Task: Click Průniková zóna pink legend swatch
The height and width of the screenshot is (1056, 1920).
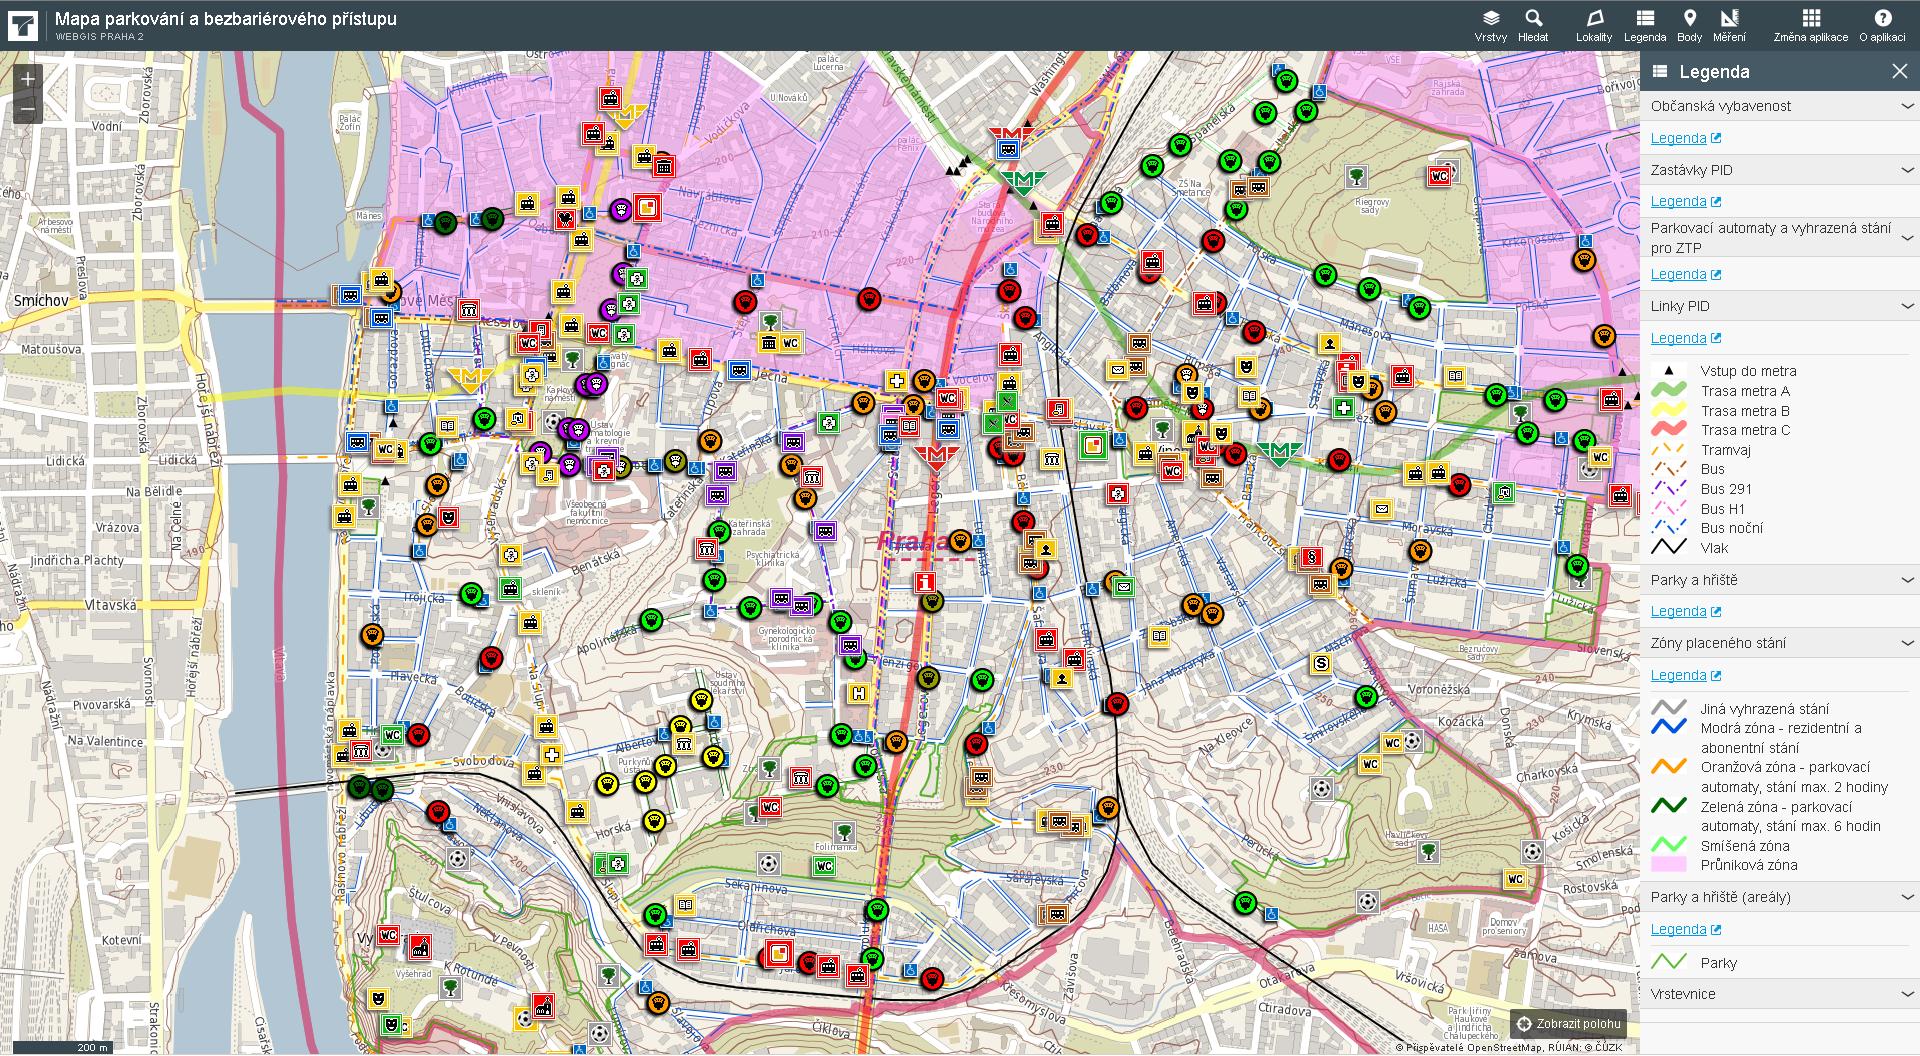Action: click(1669, 865)
